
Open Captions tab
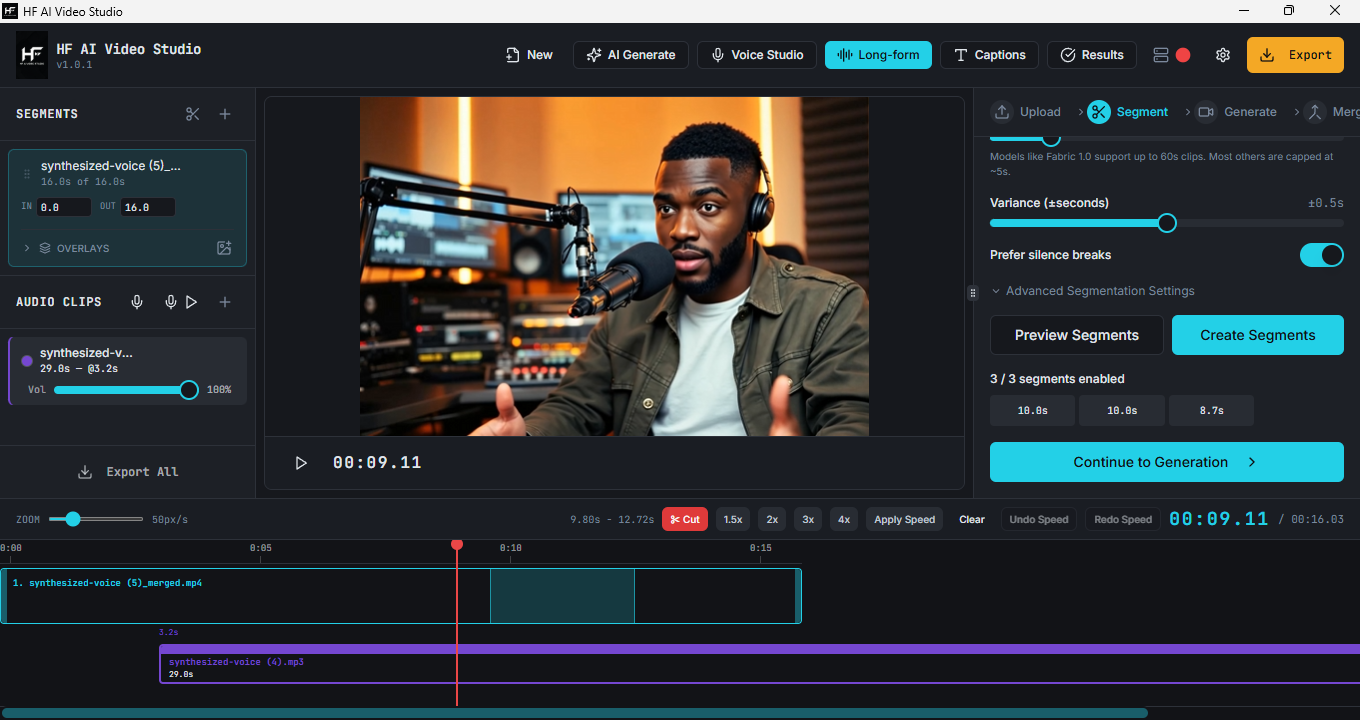(x=990, y=55)
